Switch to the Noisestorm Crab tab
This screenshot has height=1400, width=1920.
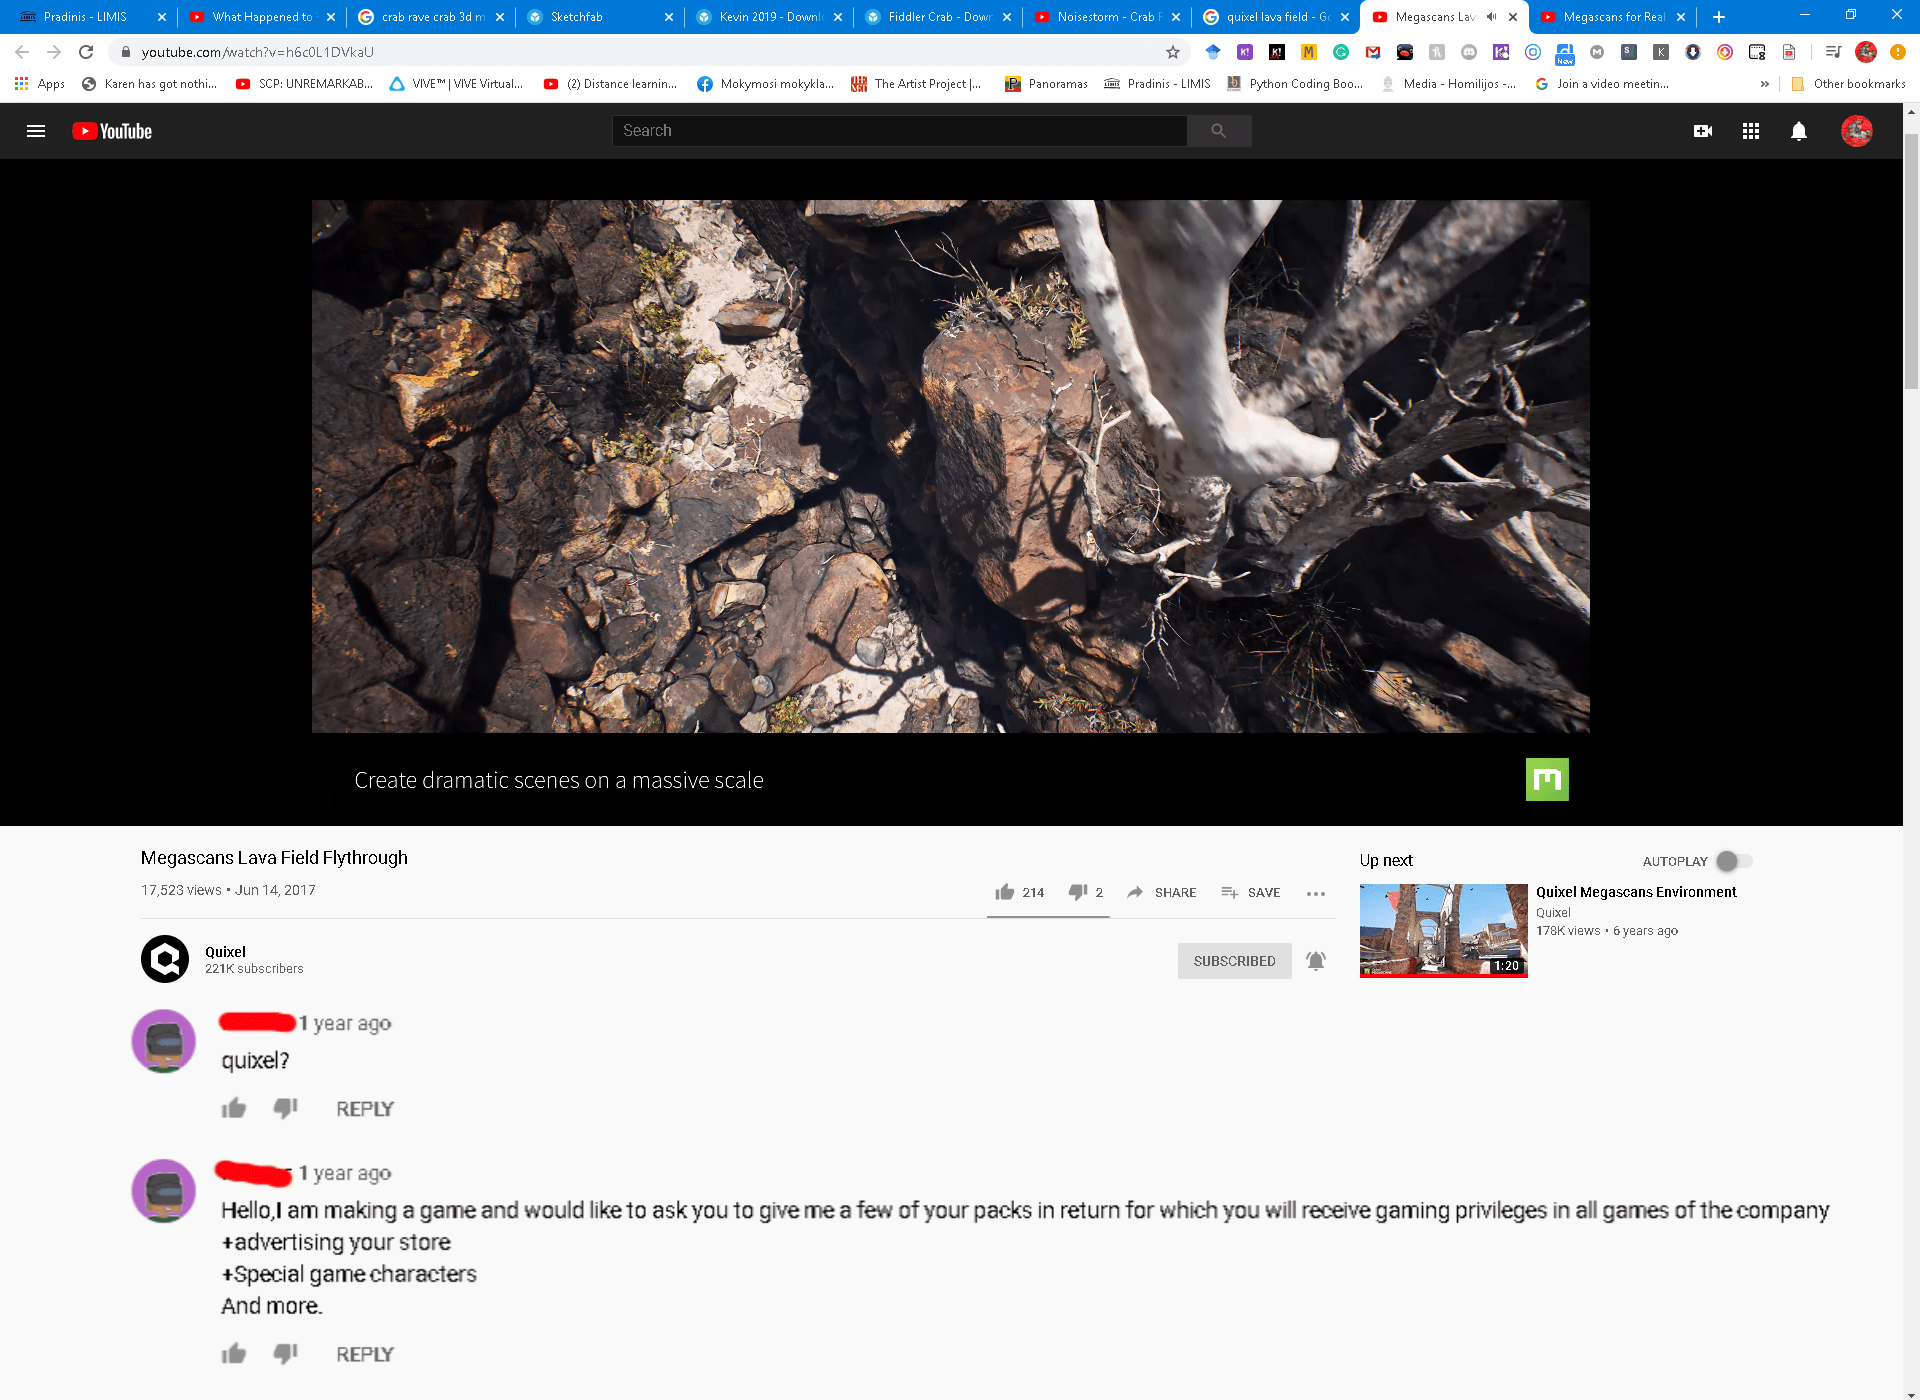[1106, 16]
